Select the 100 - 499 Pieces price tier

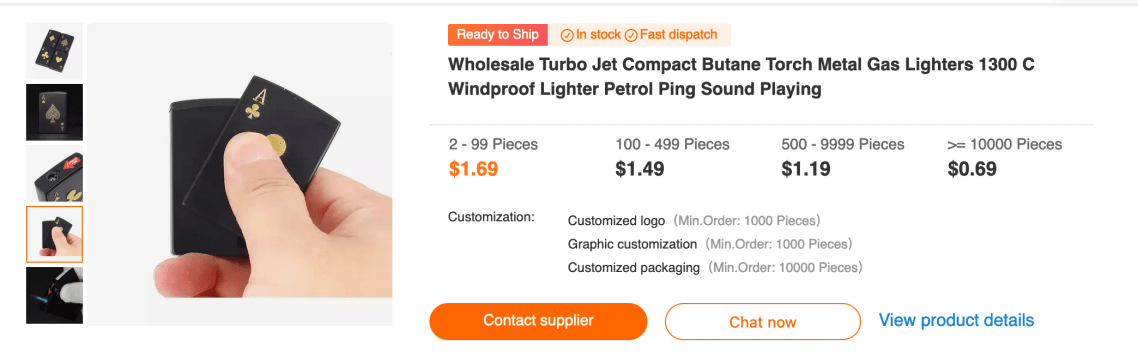[672, 158]
